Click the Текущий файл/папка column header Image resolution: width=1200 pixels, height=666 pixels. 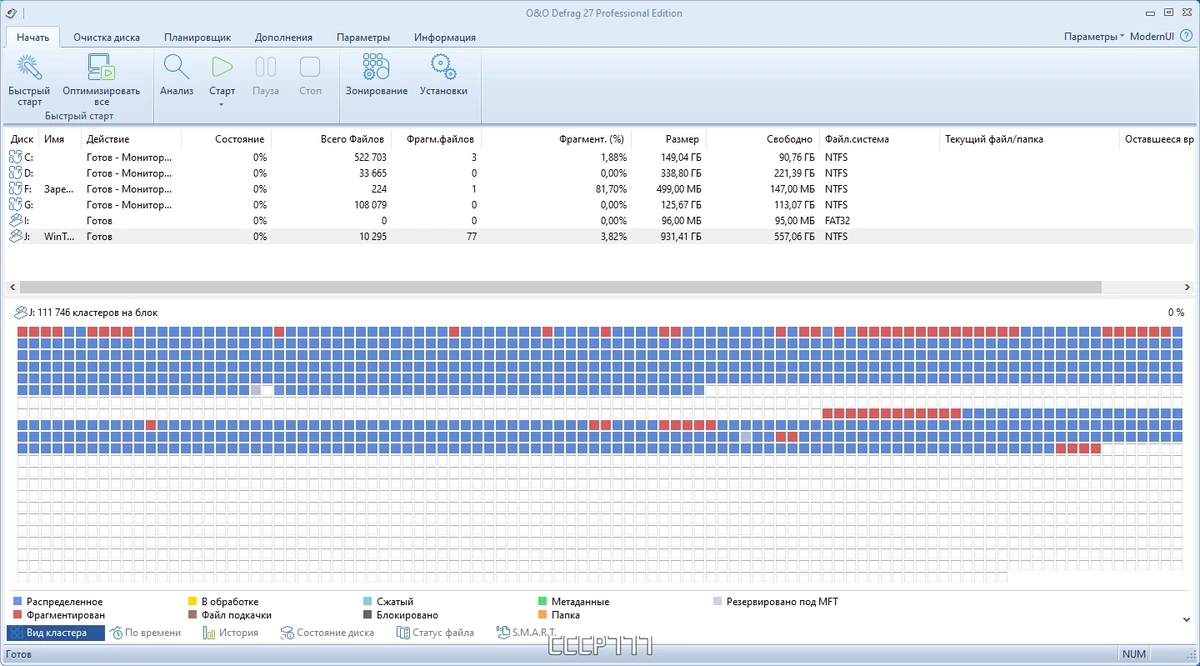(x=994, y=139)
